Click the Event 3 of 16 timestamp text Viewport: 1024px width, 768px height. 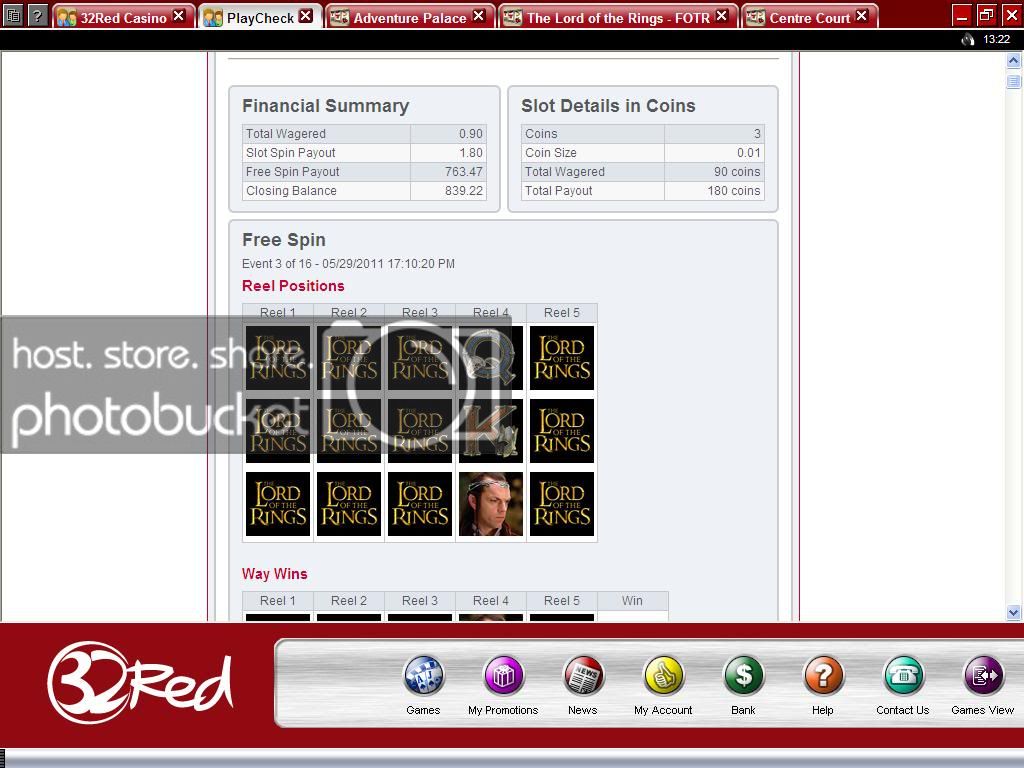[x=348, y=264]
